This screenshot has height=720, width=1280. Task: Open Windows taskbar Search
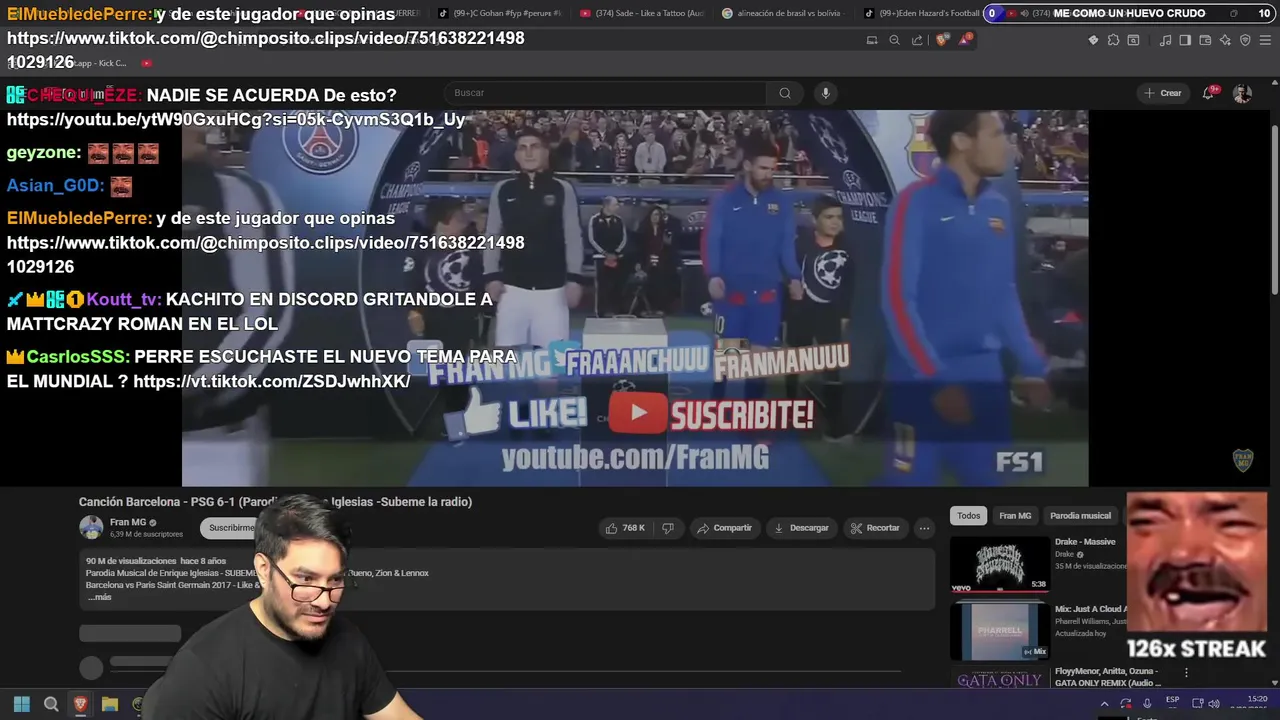(x=51, y=704)
